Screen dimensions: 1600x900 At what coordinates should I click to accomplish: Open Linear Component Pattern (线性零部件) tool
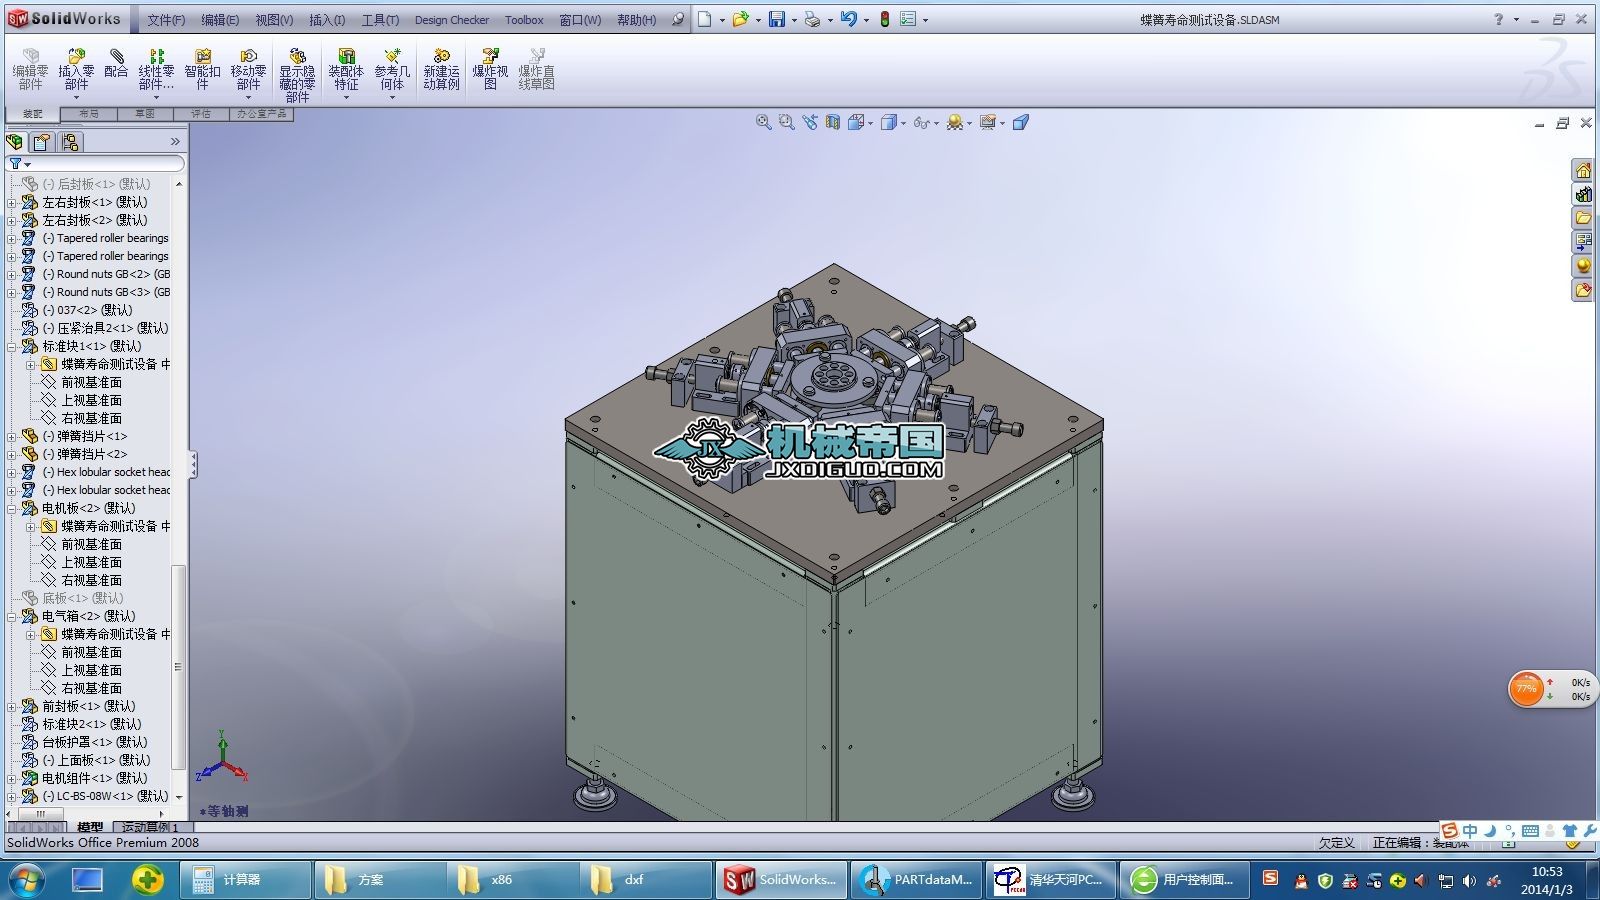tap(156, 70)
